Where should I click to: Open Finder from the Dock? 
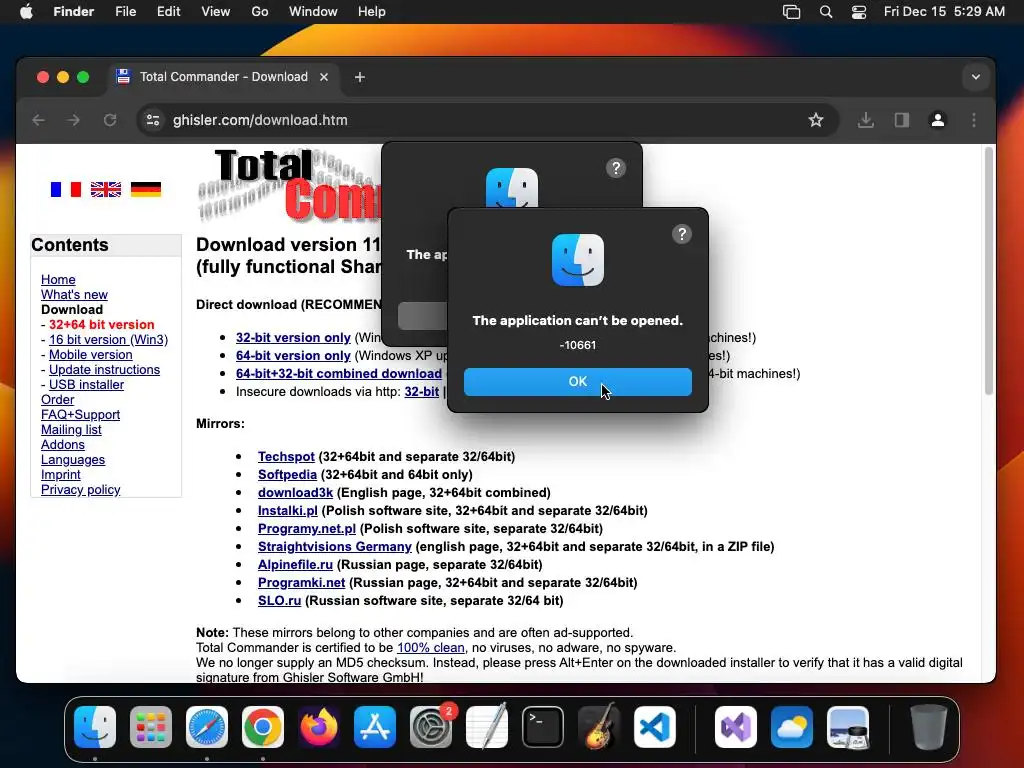95,727
